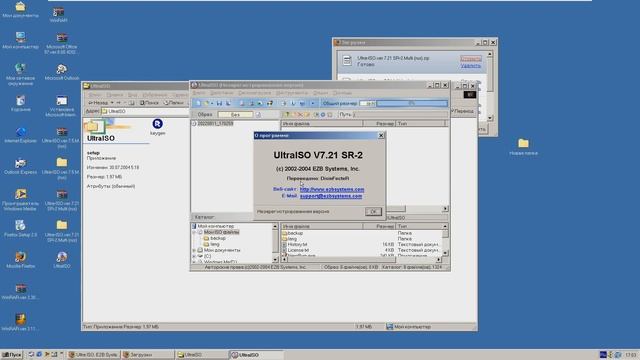This screenshot has height=360, width=640.
Task: Click the Open image icon in UltraISO toolbar
Action: (x=206, y=103)
